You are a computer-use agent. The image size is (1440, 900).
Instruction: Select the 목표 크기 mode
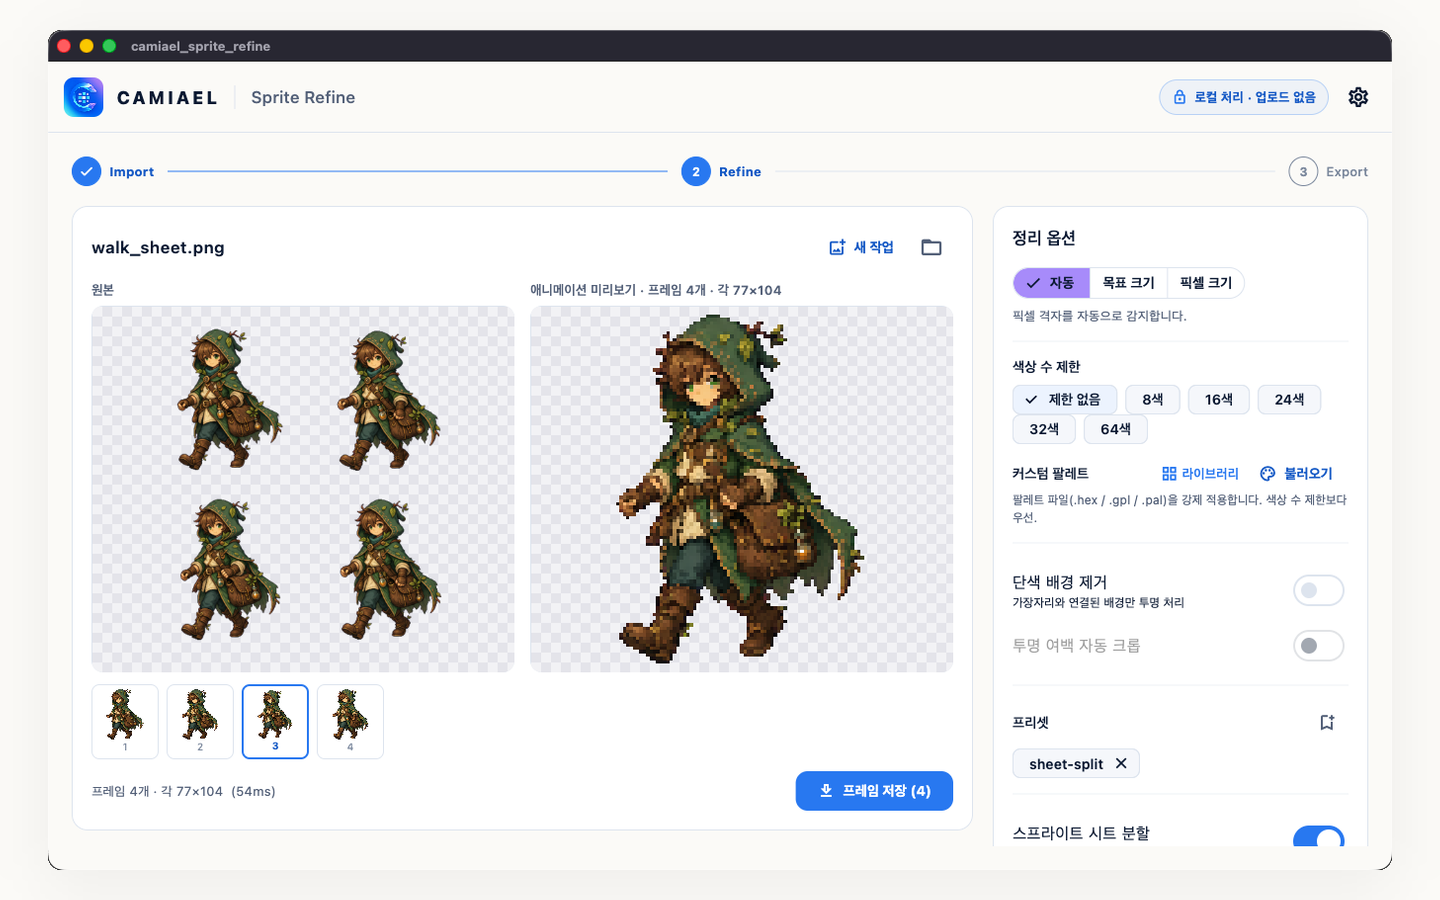point(1128,283)
